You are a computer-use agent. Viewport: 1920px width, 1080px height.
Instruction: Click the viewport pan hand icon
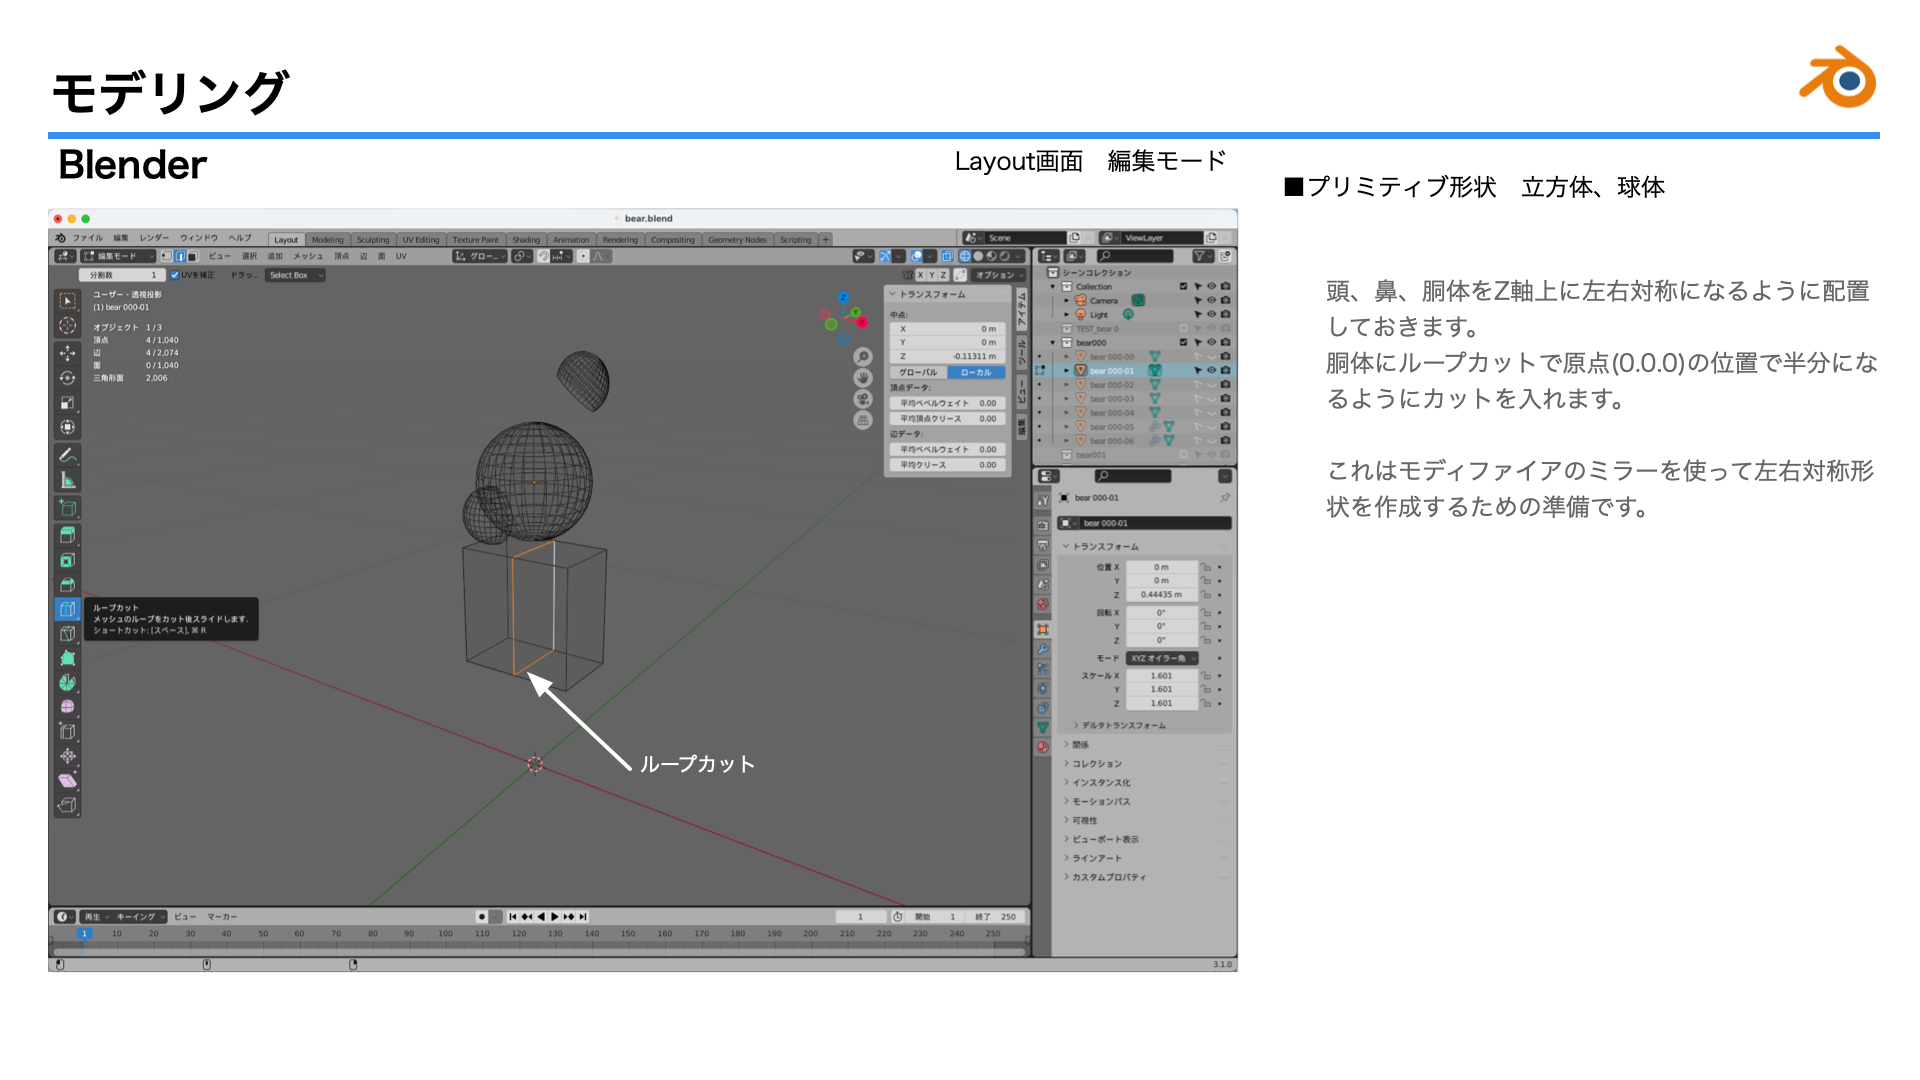point(863,378)
